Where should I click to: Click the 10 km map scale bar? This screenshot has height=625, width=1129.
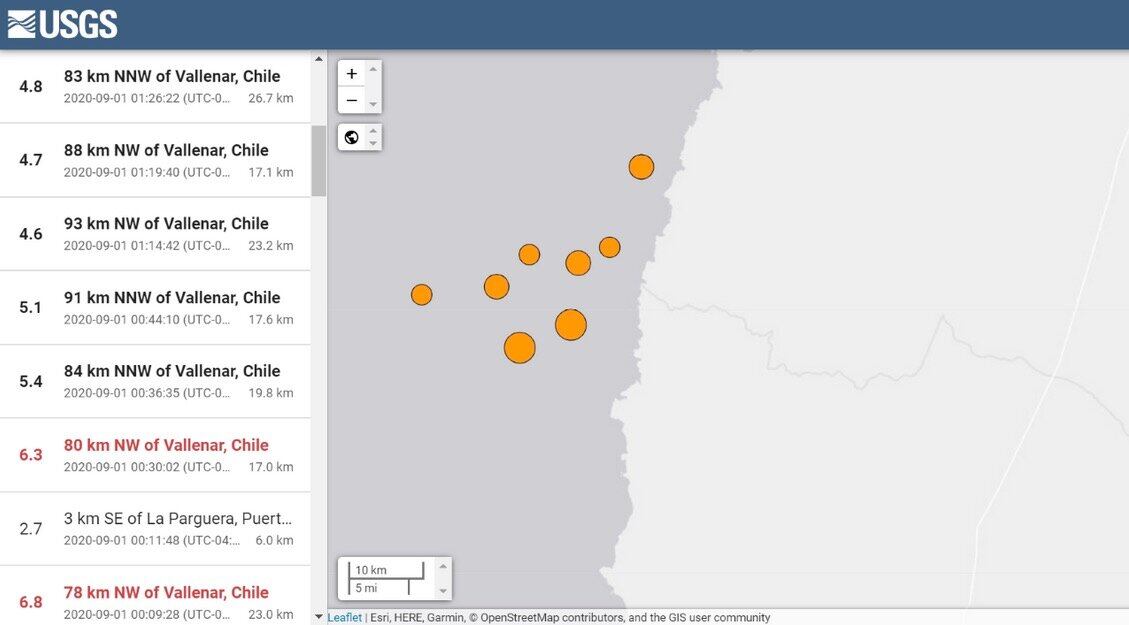pos(385,571)
